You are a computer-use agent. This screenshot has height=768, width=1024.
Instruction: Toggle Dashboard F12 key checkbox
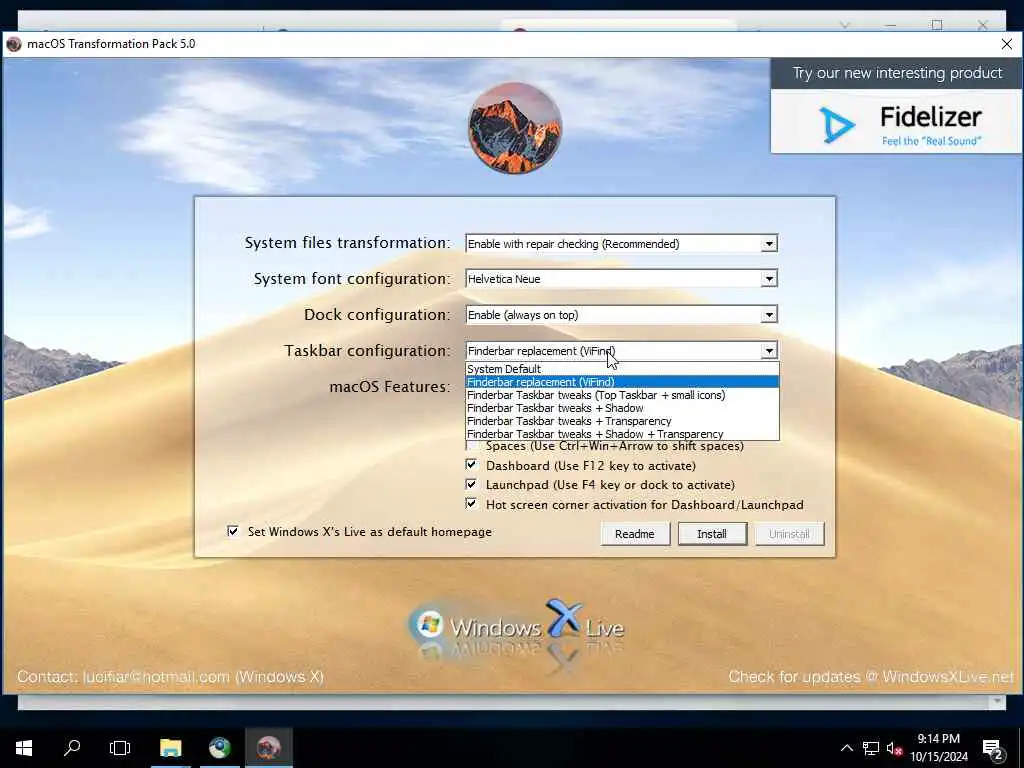point(471,465)
